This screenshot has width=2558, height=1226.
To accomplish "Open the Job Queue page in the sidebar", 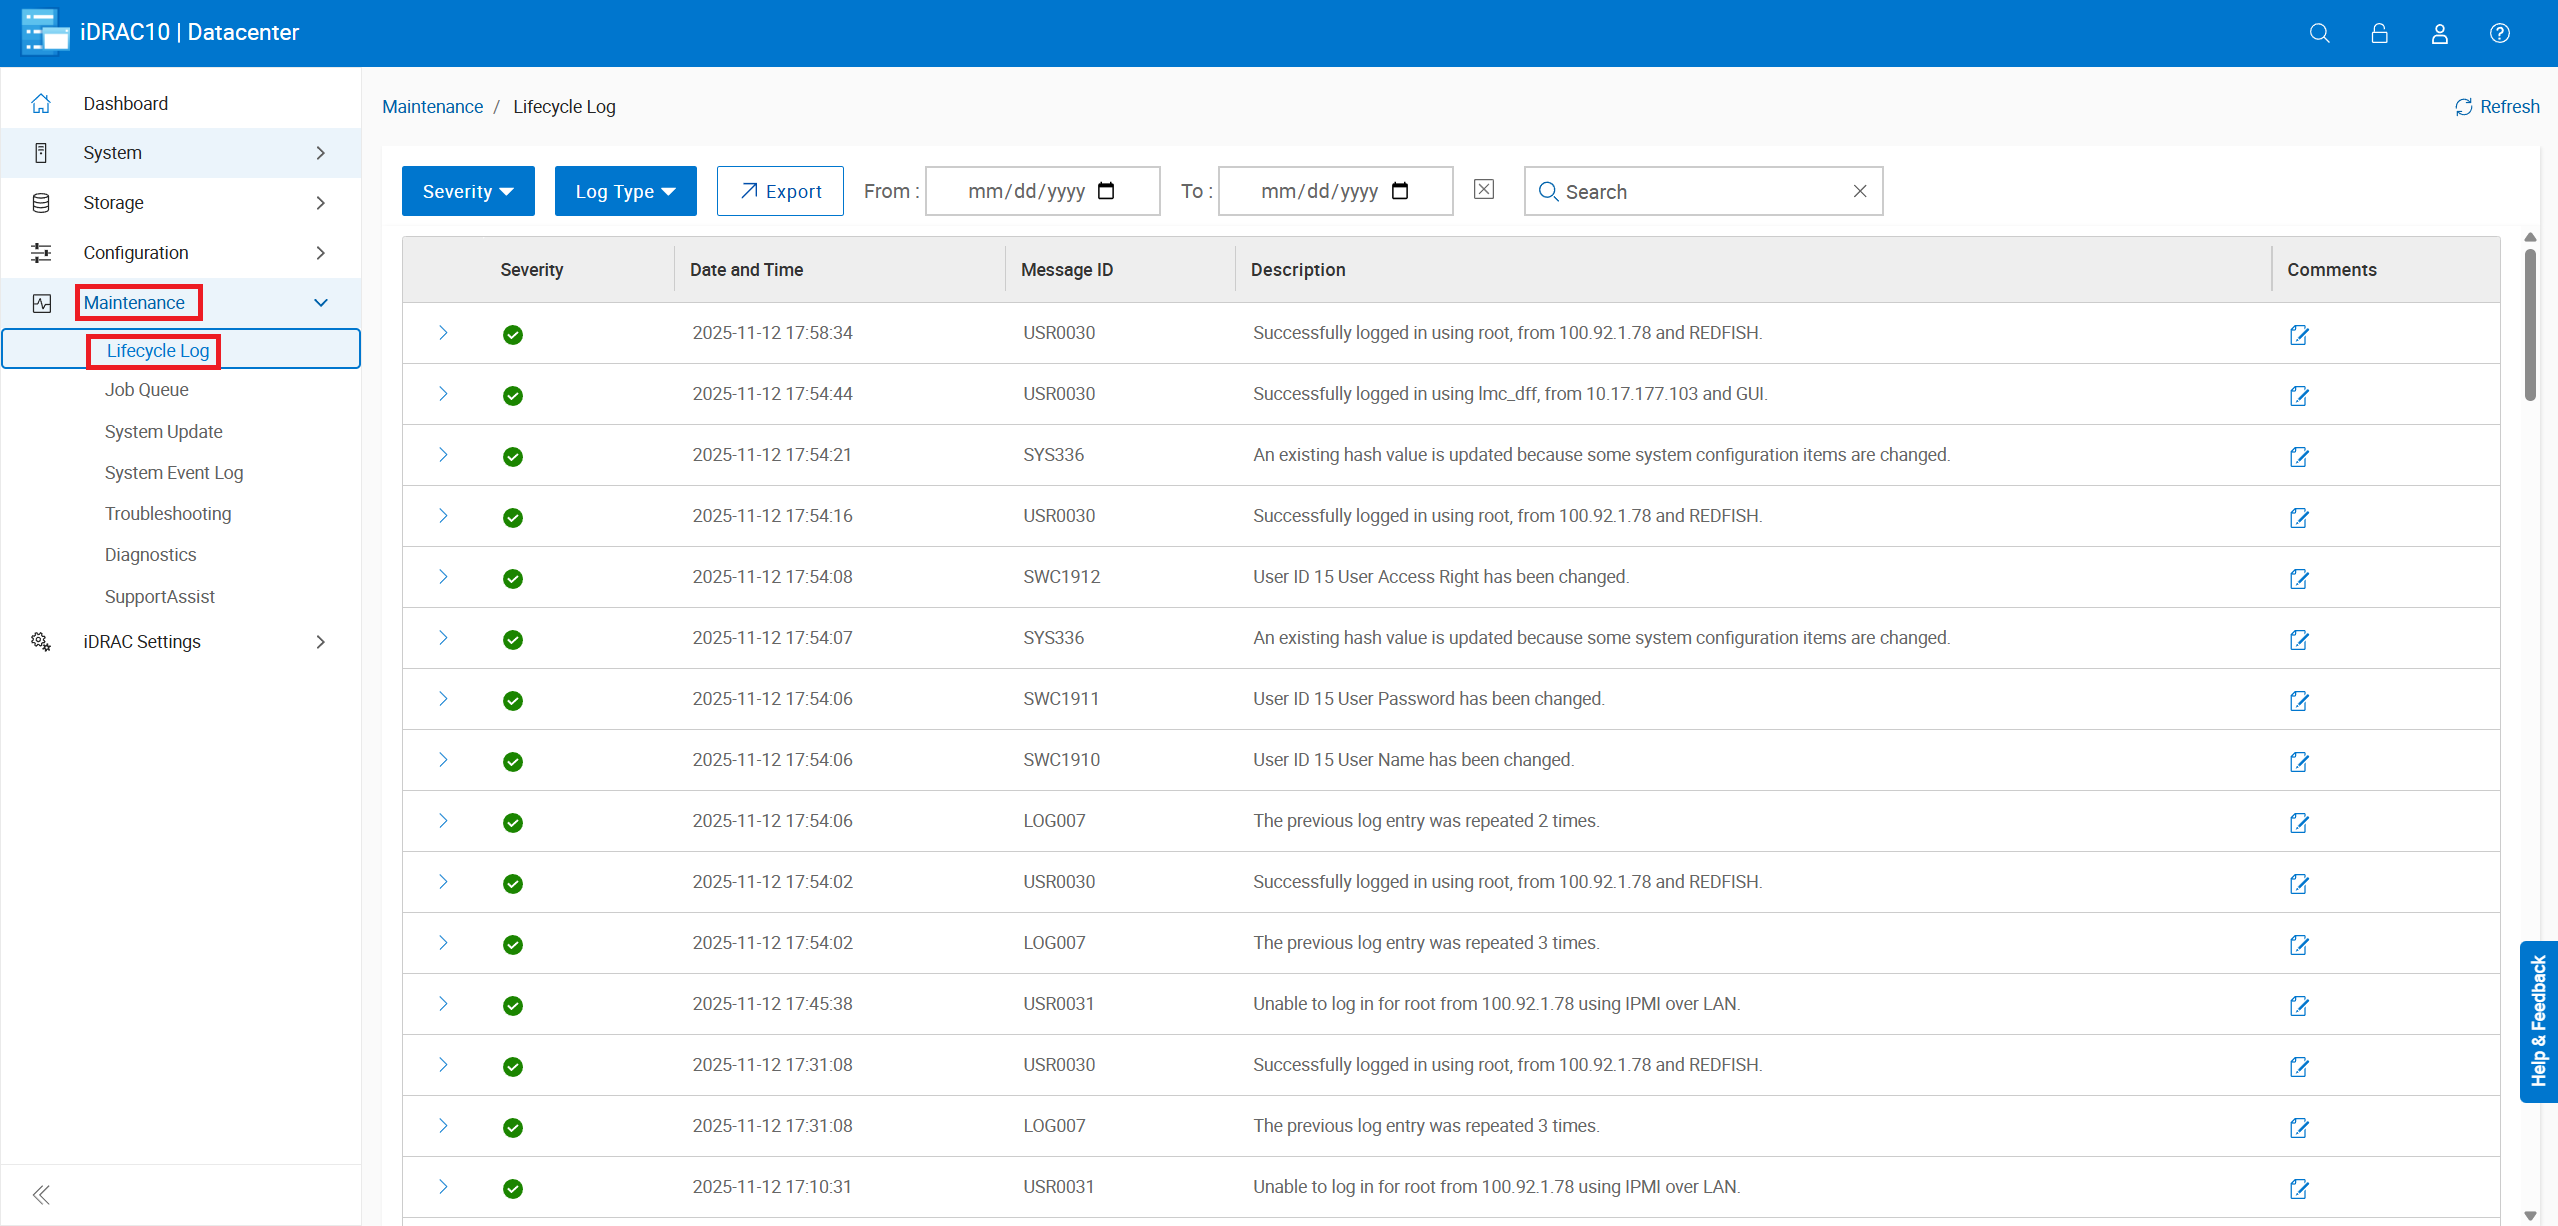I will [x=146, y=389].
